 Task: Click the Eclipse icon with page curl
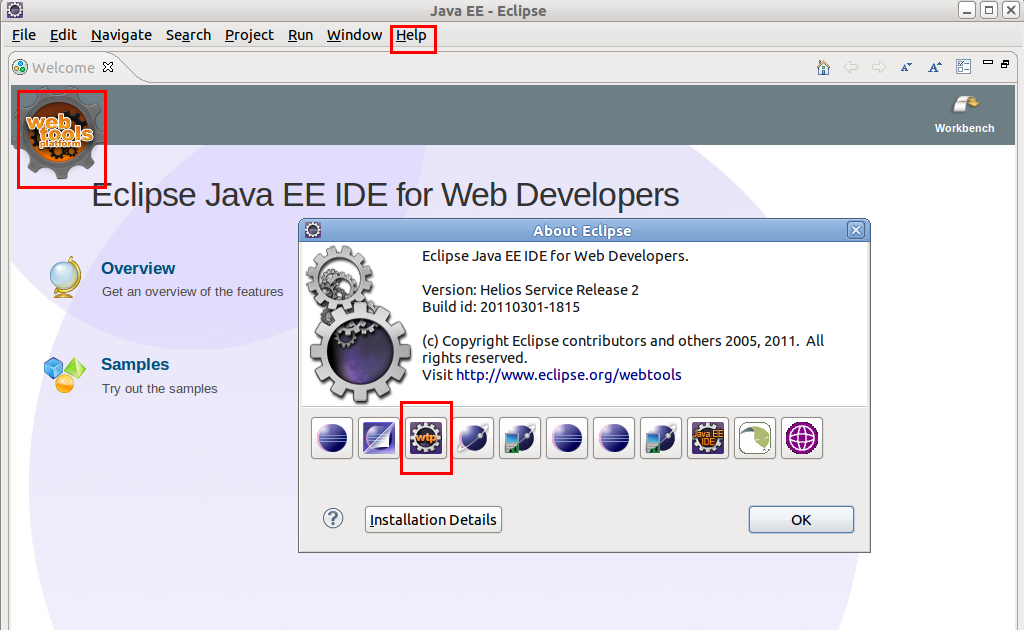coord(379,438)
